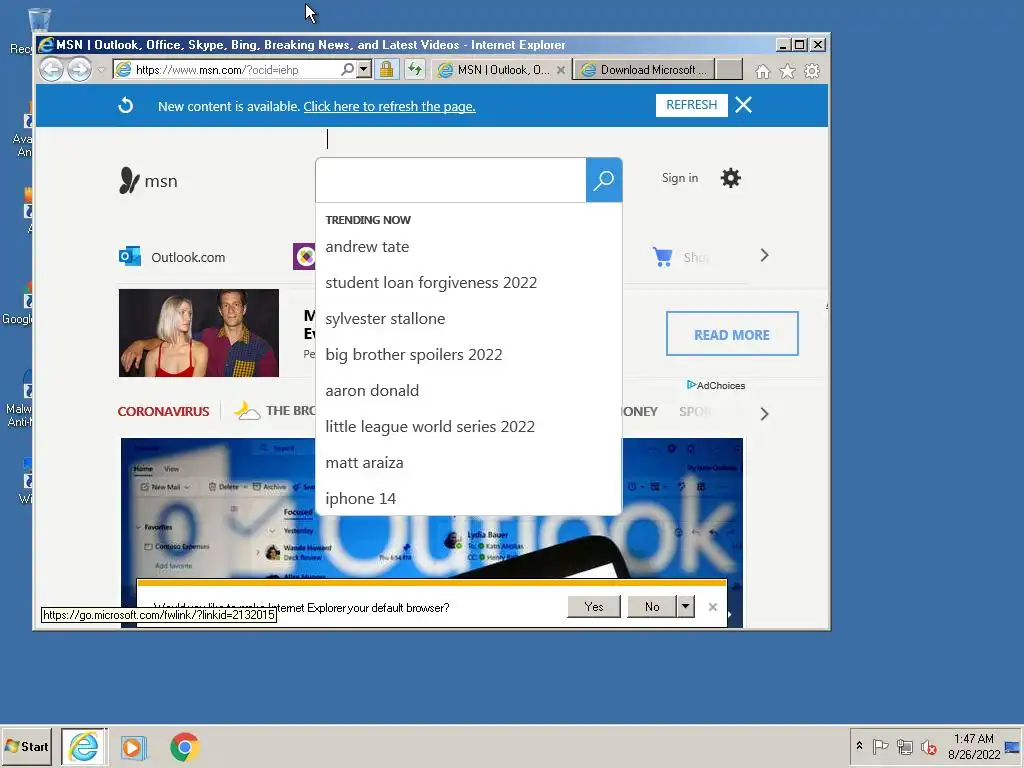Click the READ MORE button
1024x768 pixels.
tap(732, 334)
